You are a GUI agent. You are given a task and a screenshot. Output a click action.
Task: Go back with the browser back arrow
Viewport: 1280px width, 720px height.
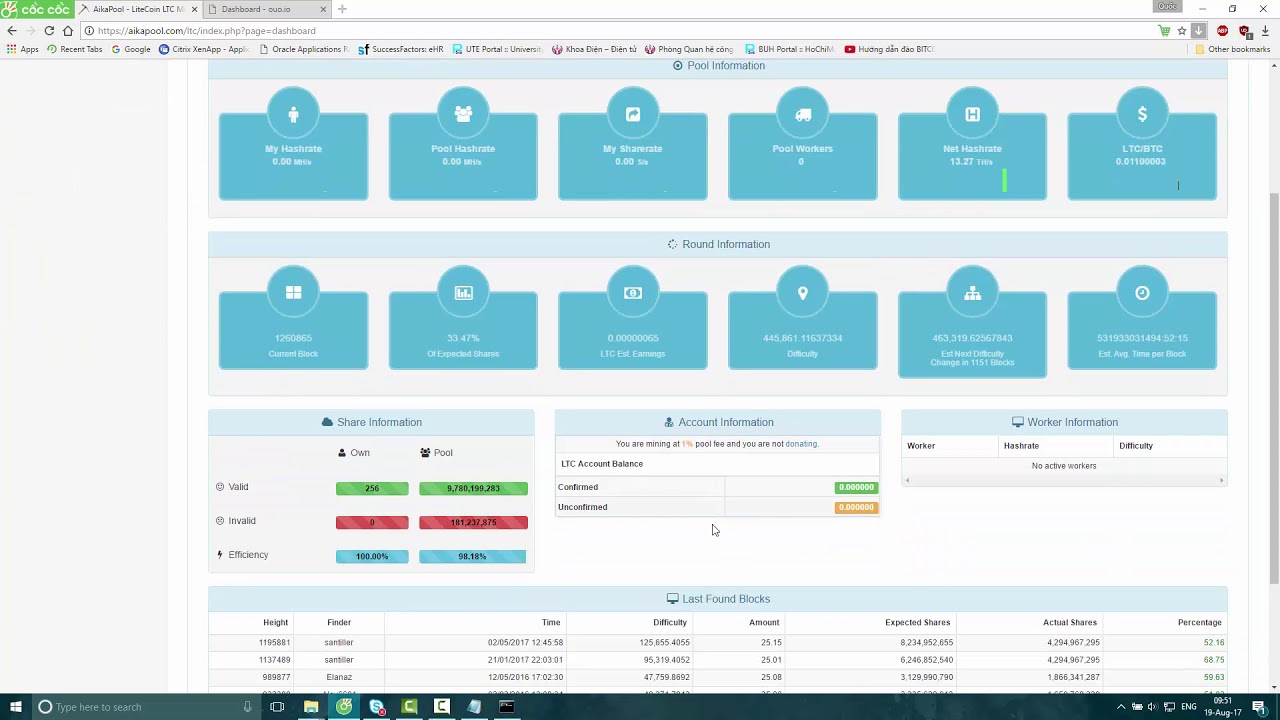[x=12, y=31]
